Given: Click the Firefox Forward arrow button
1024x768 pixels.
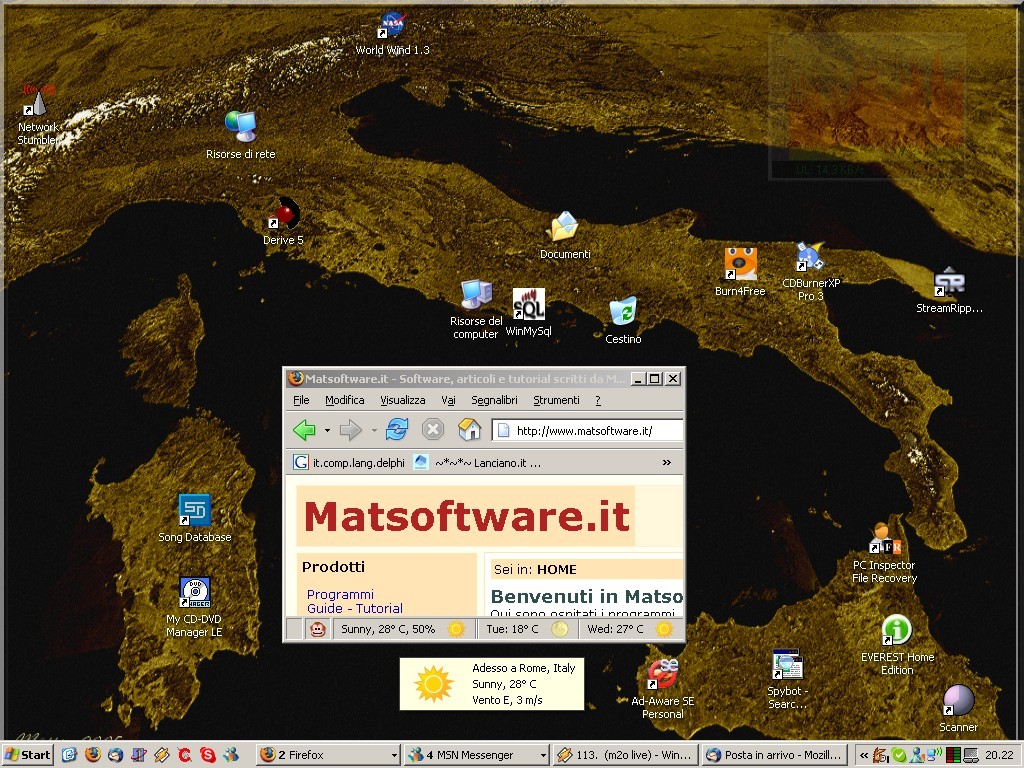Looking at the screenshot, I should tap(351, 430).
